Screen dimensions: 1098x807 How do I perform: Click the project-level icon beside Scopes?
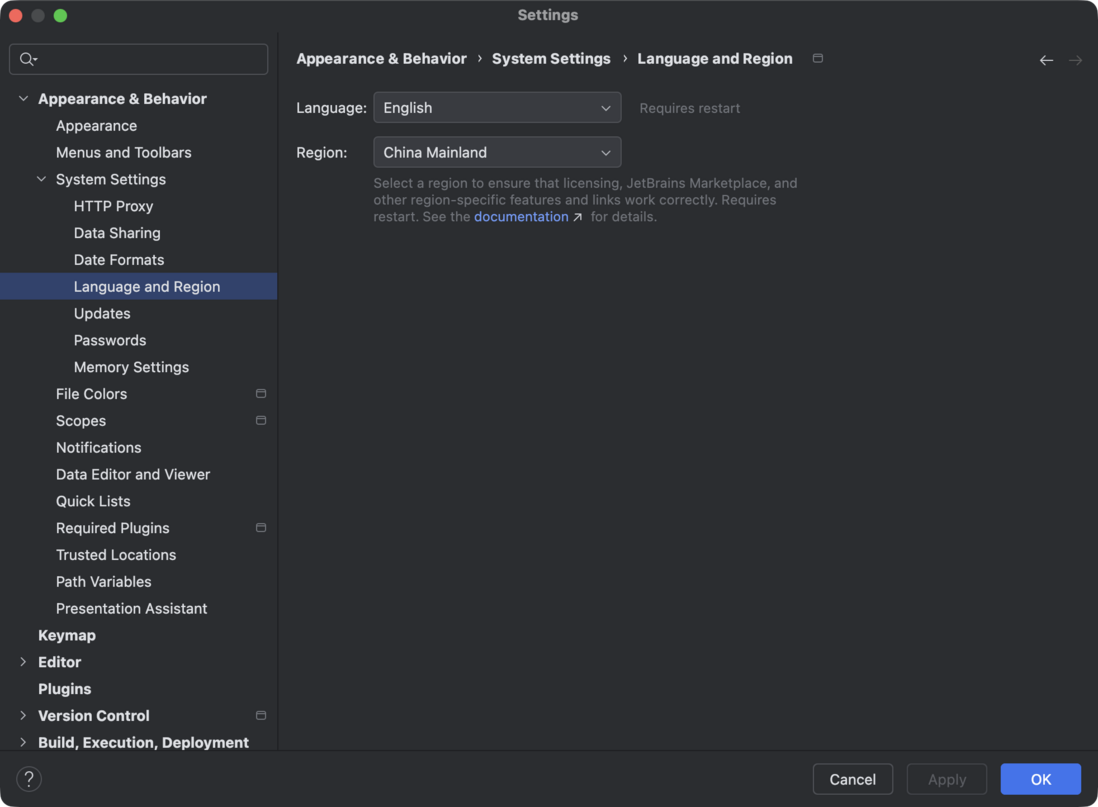[x=261, y=421]
